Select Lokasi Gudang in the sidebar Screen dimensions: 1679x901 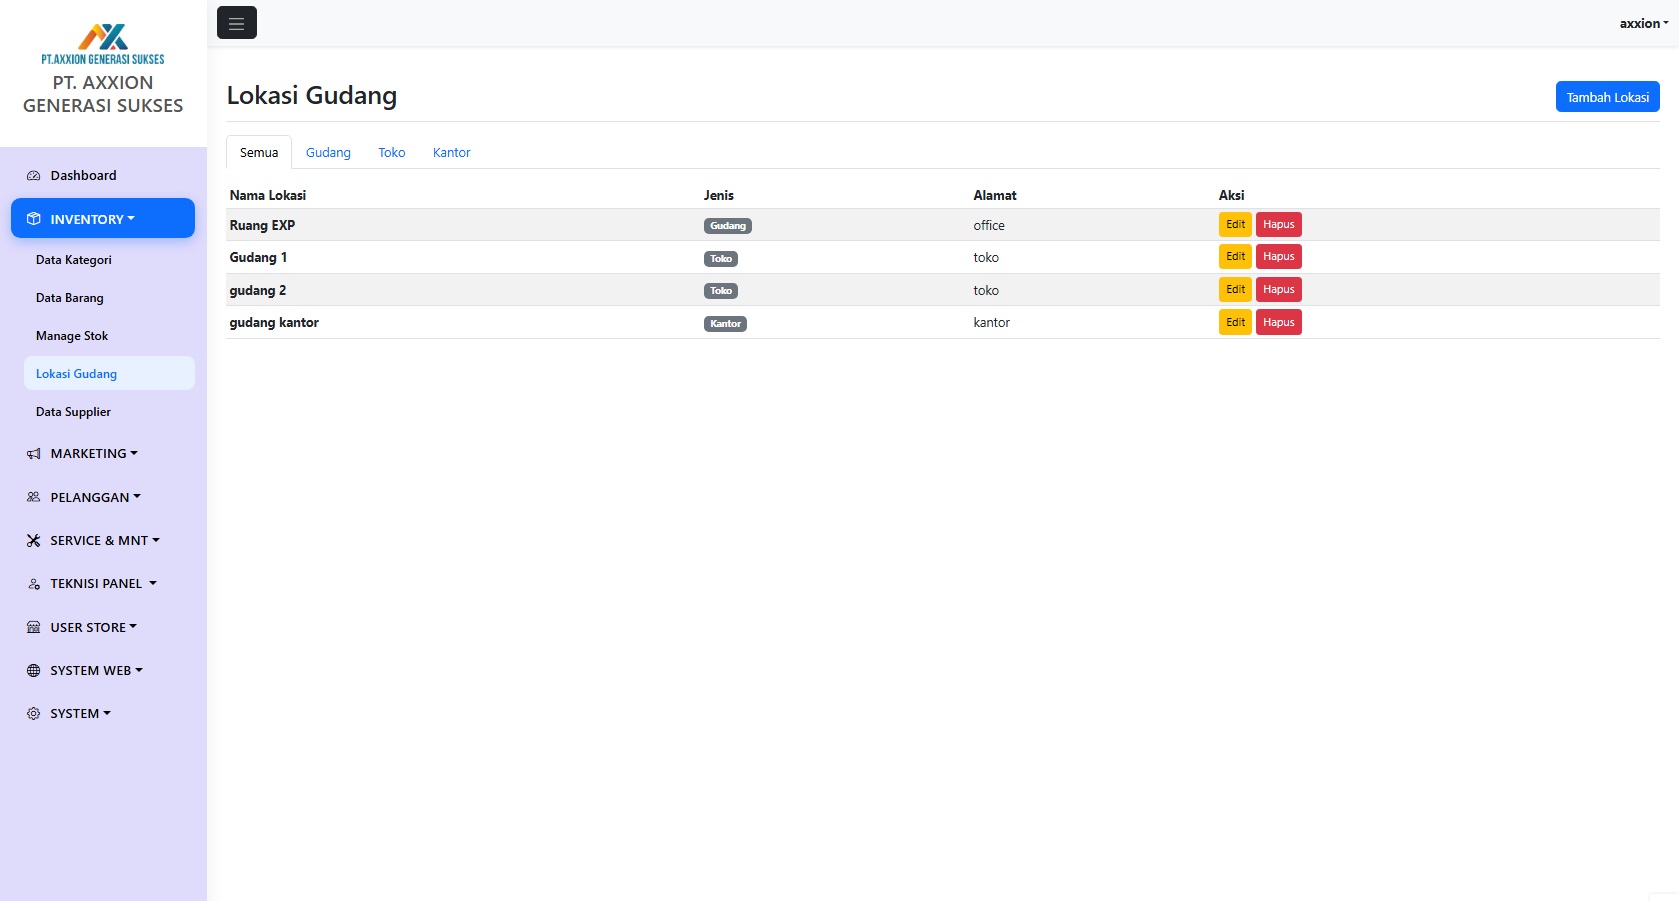[x=109, y=373]
